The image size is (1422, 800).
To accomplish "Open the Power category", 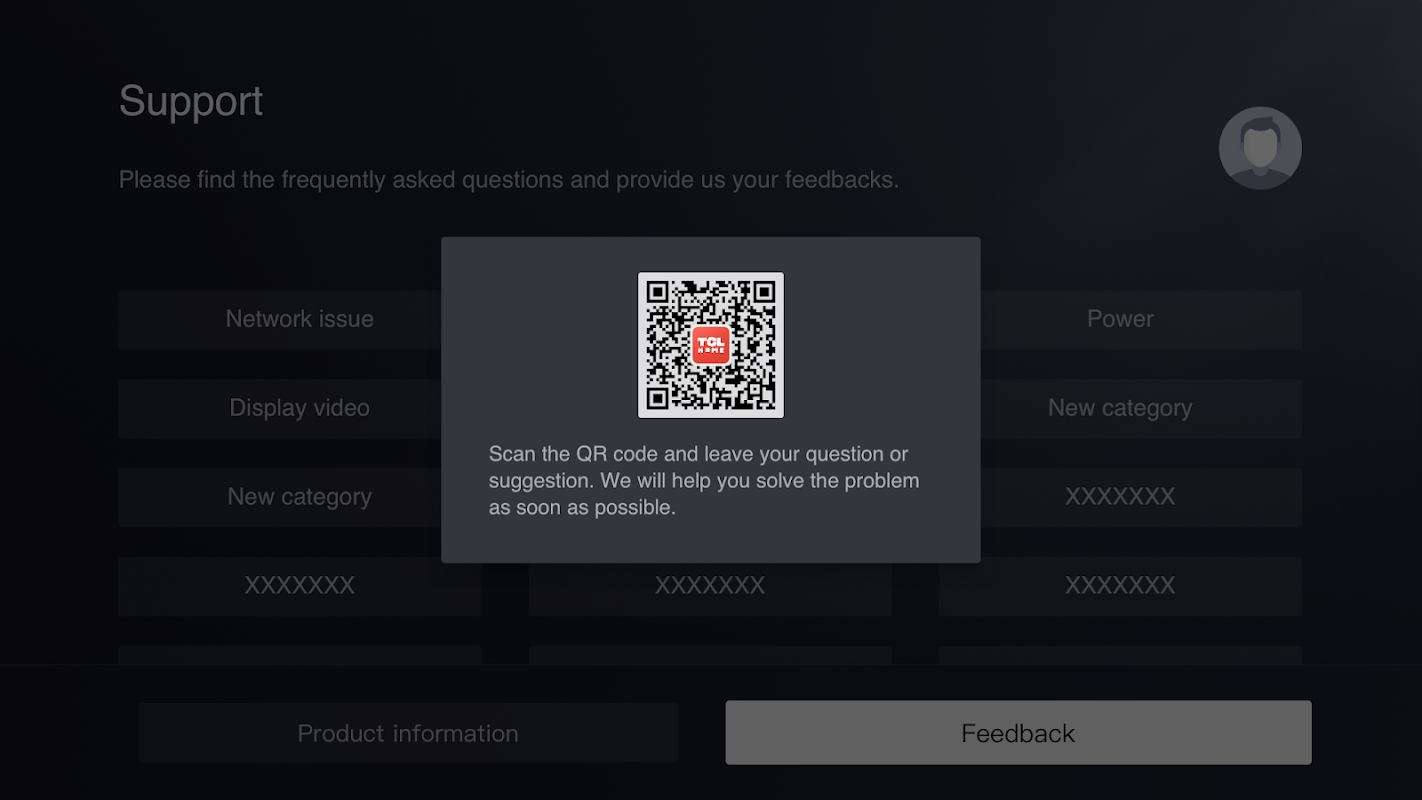I will [x=1120, y=319].
